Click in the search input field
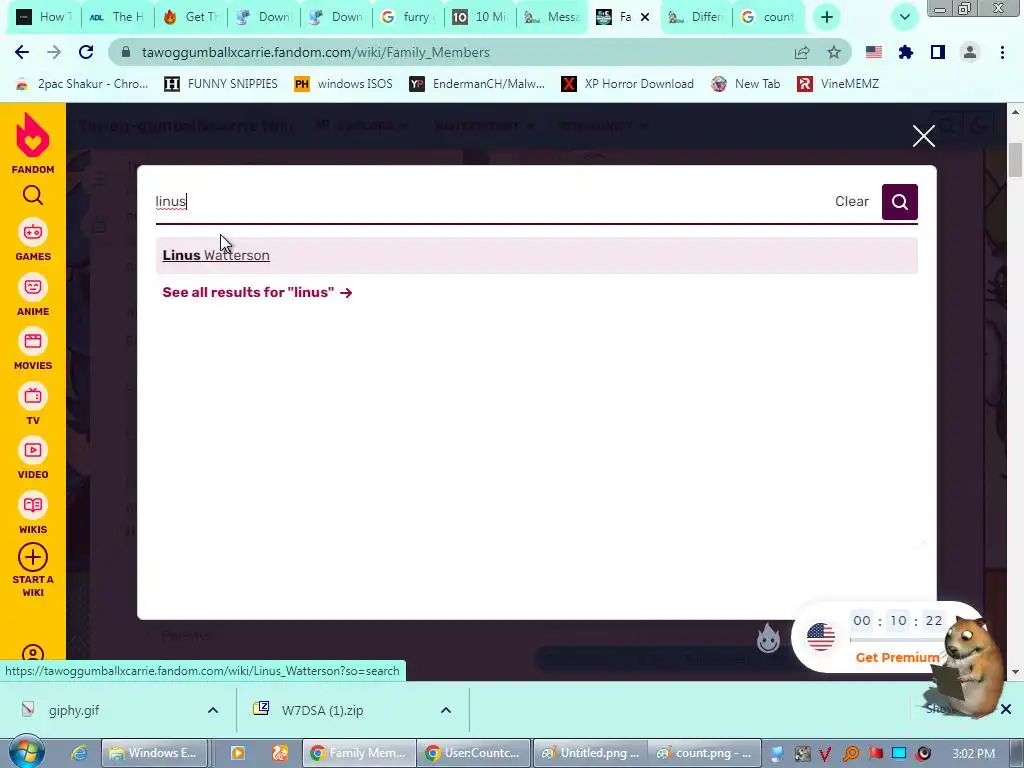Image resolution: width=1024 pixels, height=768 pixels. [x=490, y=202]
